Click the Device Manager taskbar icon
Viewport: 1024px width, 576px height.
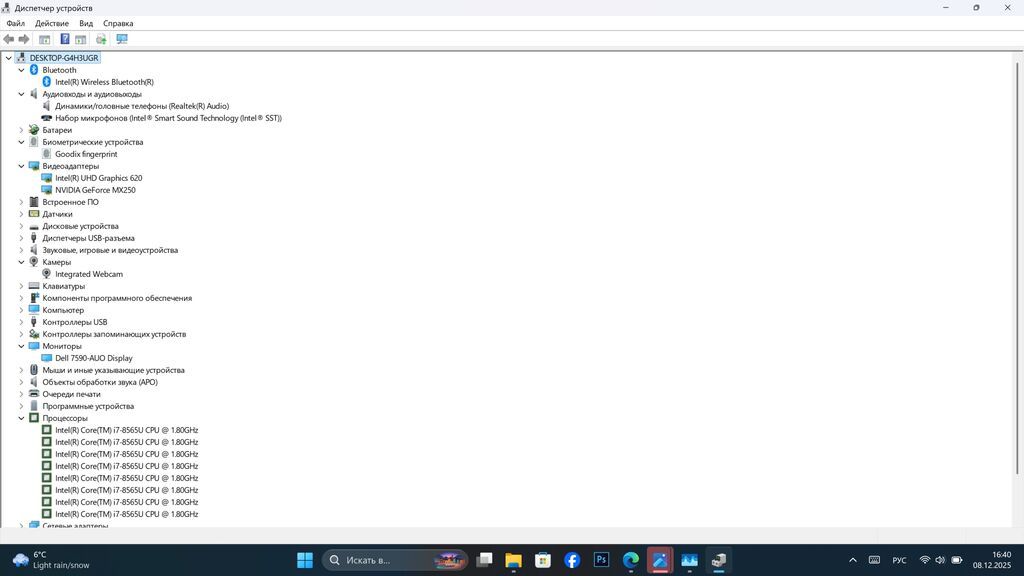[x=719, y=560]
